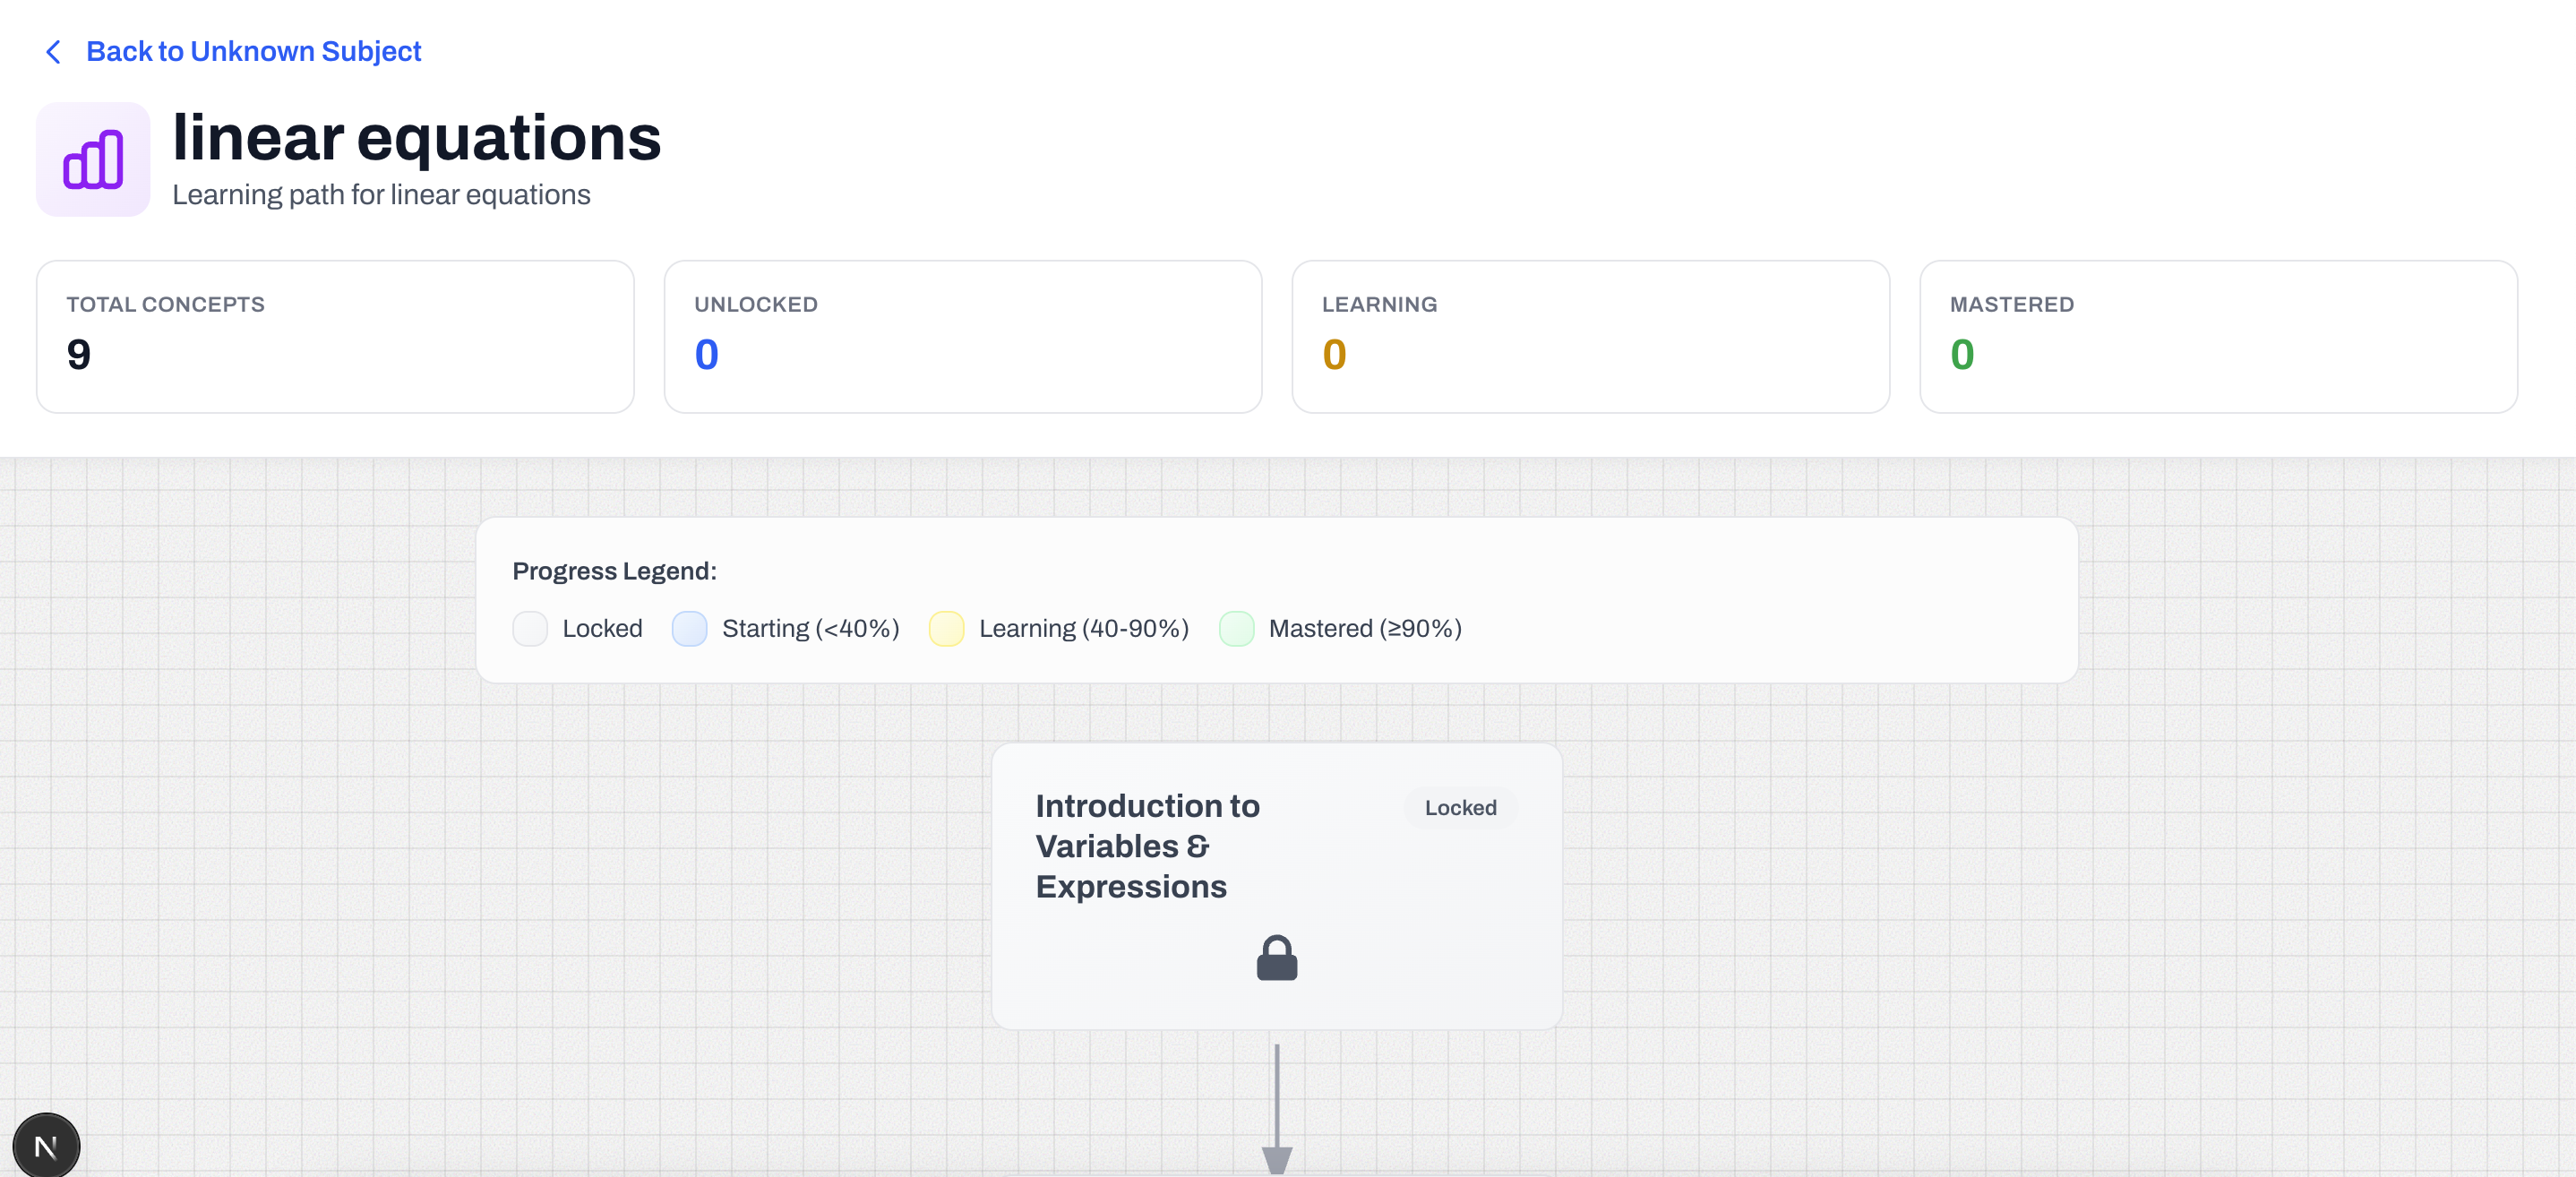Select the Total Concepts stat card
The width and height of the screenshot is (2576, 1177).
[335, 336]
